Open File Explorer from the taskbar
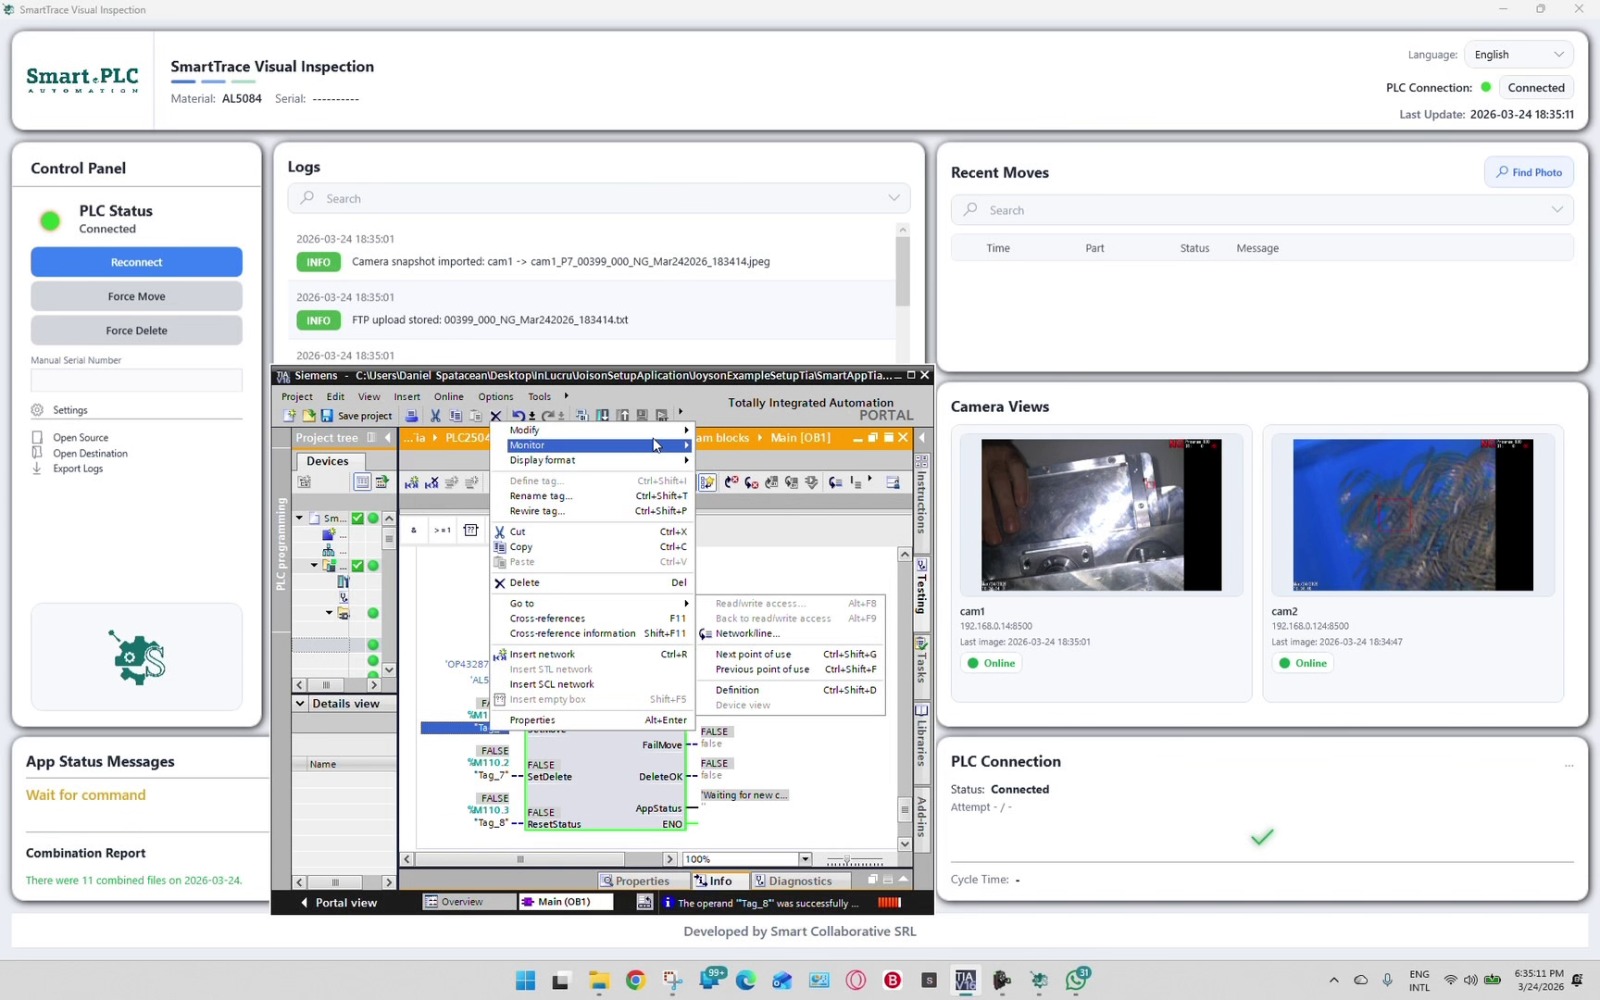This screenshot has height=1000, width=1600. 598,980
